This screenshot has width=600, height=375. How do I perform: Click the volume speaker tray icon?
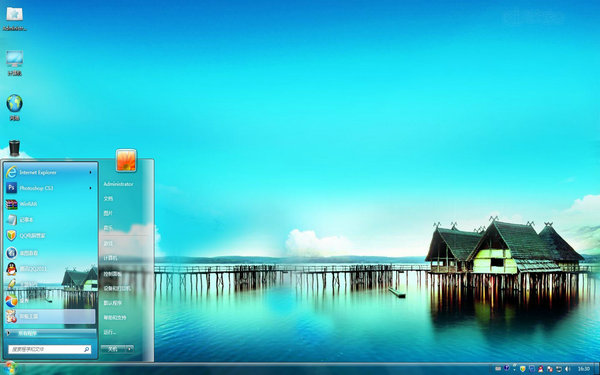click(567, 369)
